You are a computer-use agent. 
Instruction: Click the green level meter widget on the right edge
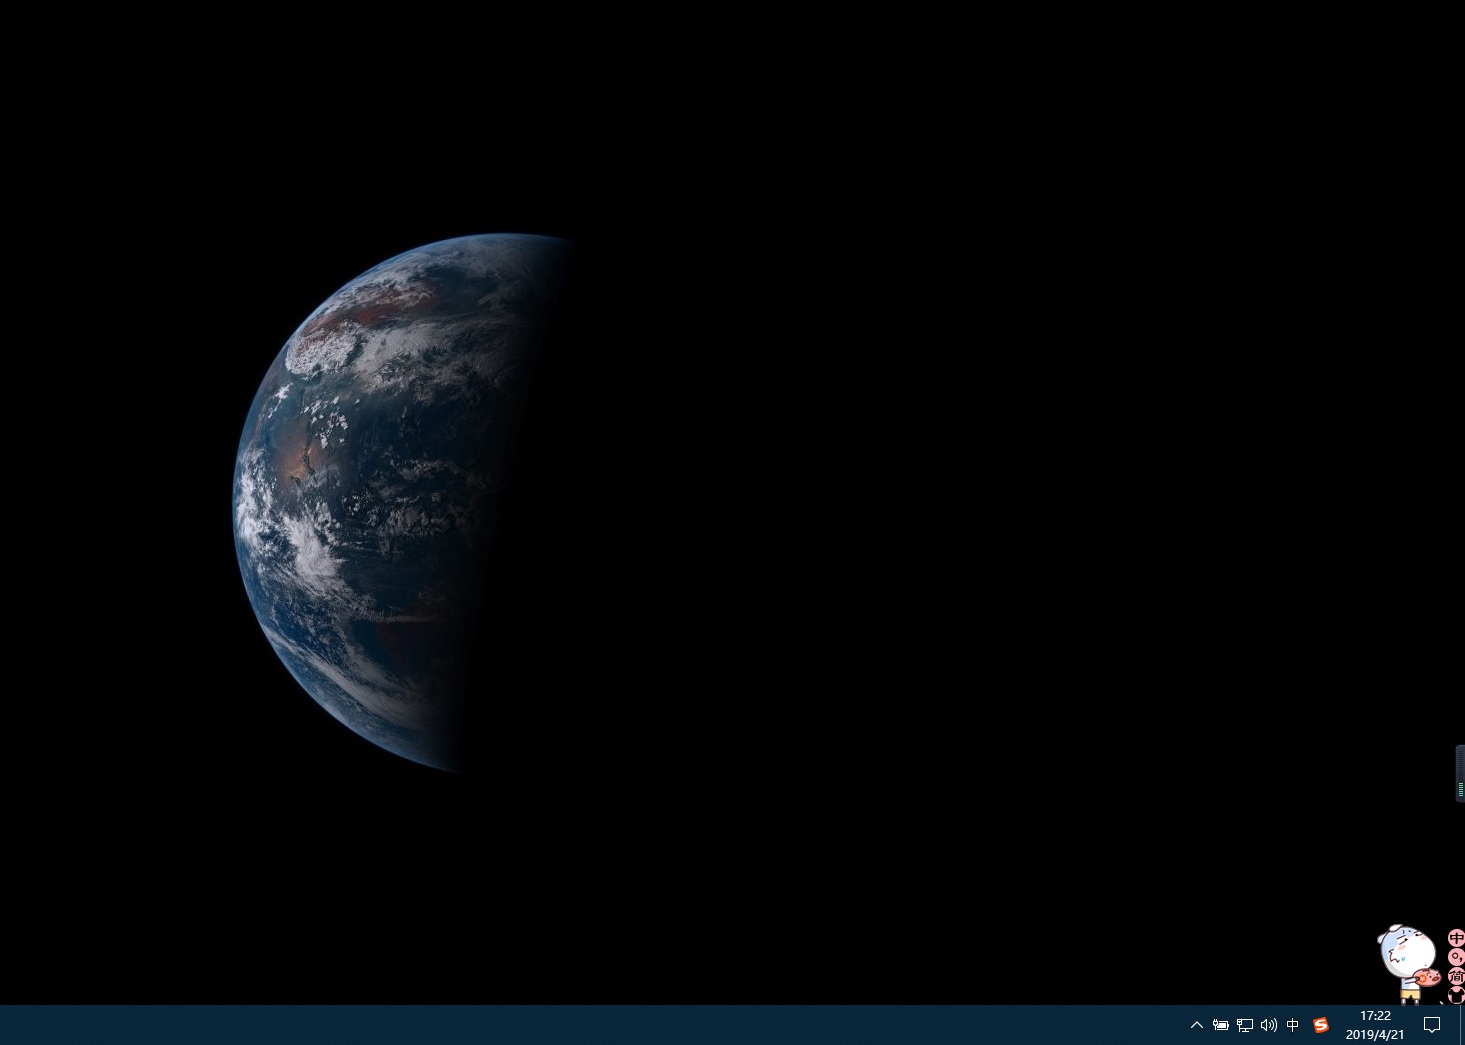[1460, 773]
